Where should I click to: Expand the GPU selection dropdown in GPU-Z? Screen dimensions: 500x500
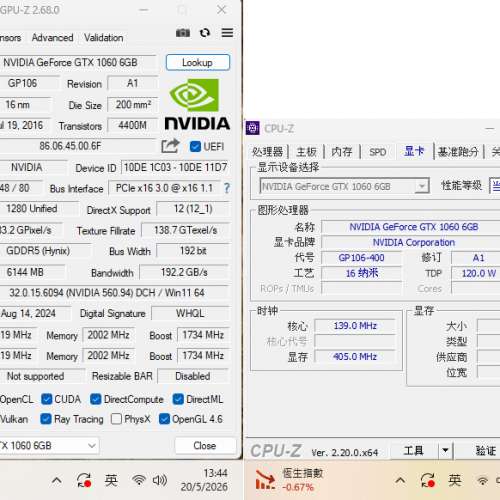(x=92, y=446)
